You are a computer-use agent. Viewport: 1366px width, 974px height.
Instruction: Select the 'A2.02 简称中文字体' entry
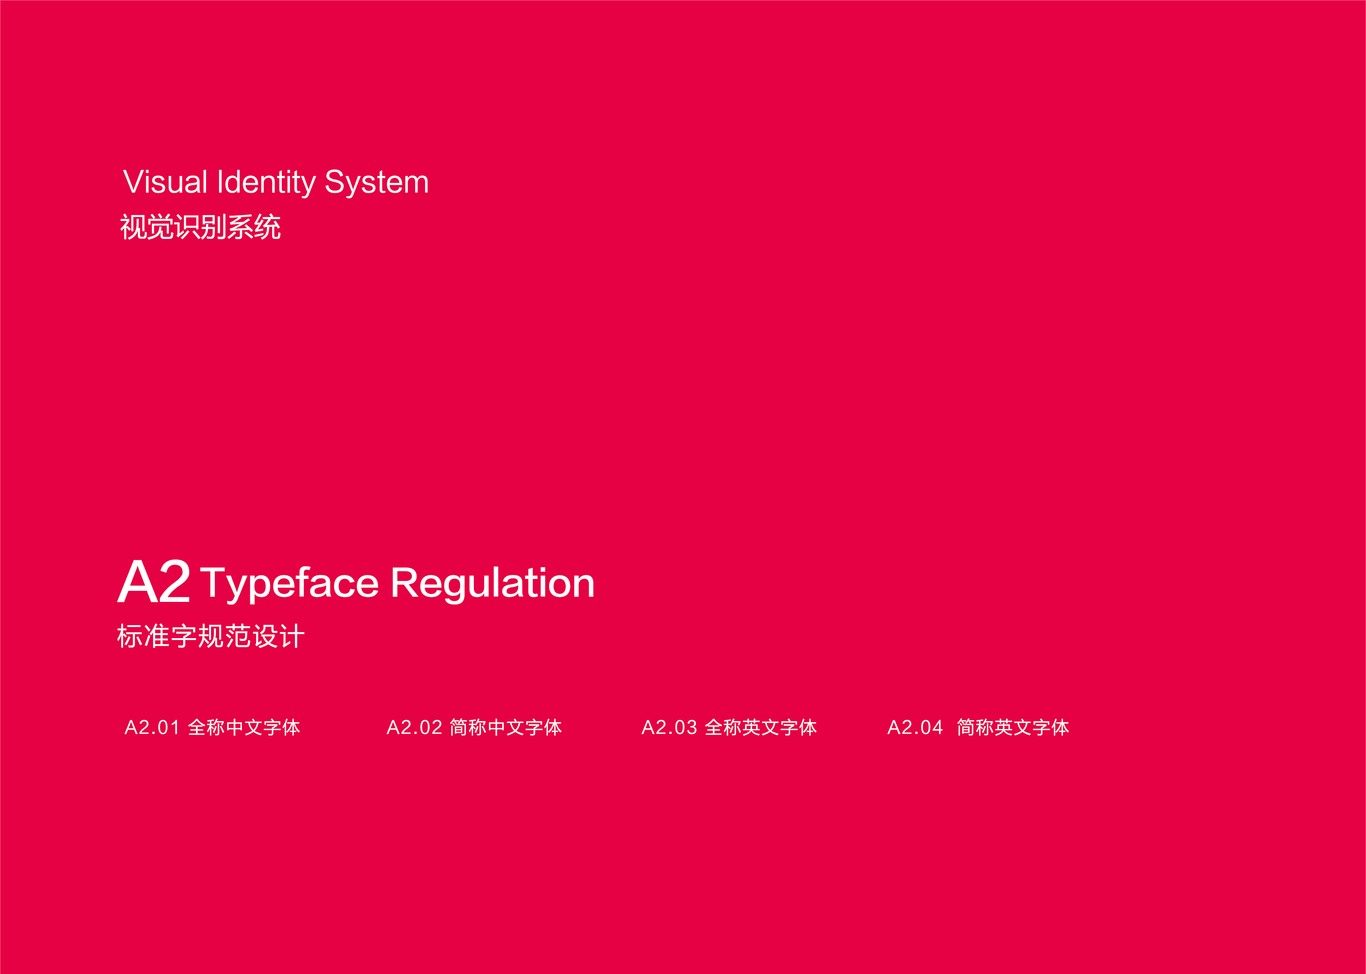474,727
